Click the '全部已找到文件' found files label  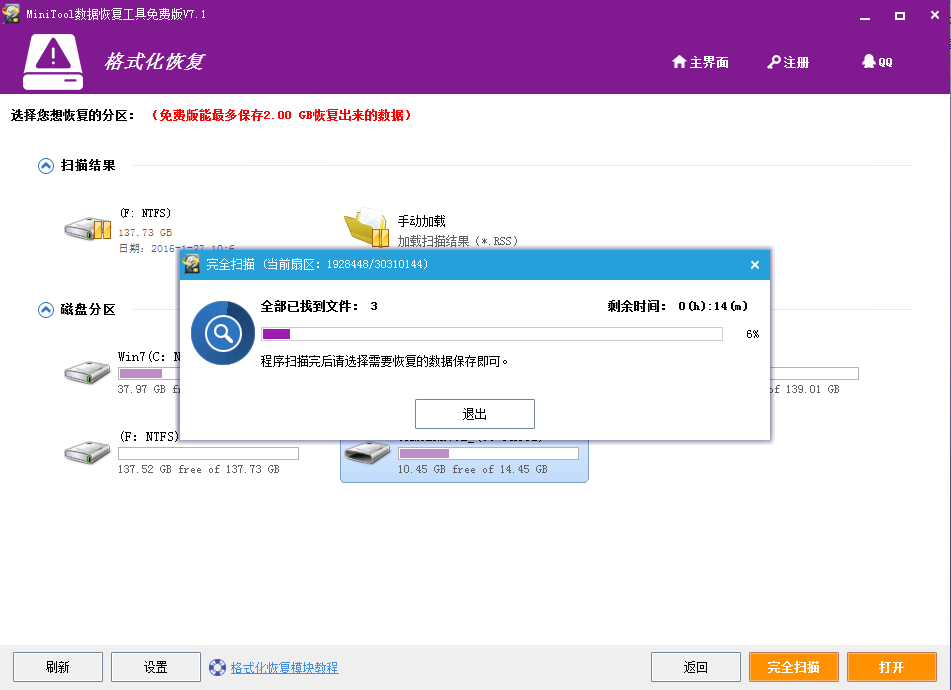pos(309,306)
